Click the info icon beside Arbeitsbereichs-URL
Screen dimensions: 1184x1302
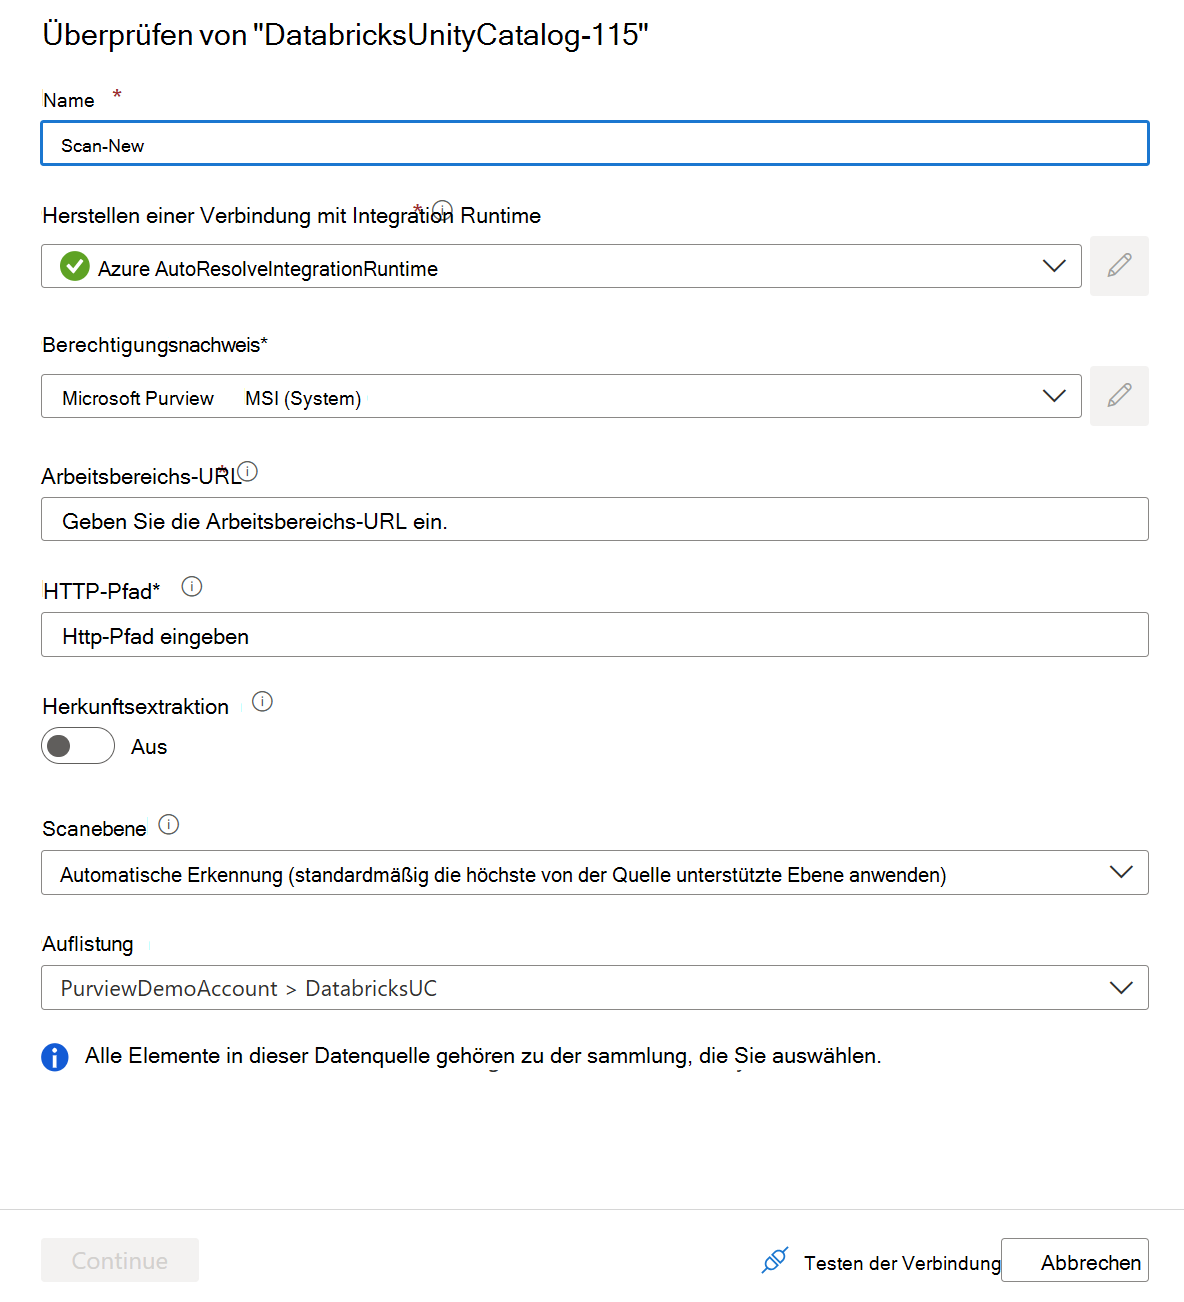249,470
